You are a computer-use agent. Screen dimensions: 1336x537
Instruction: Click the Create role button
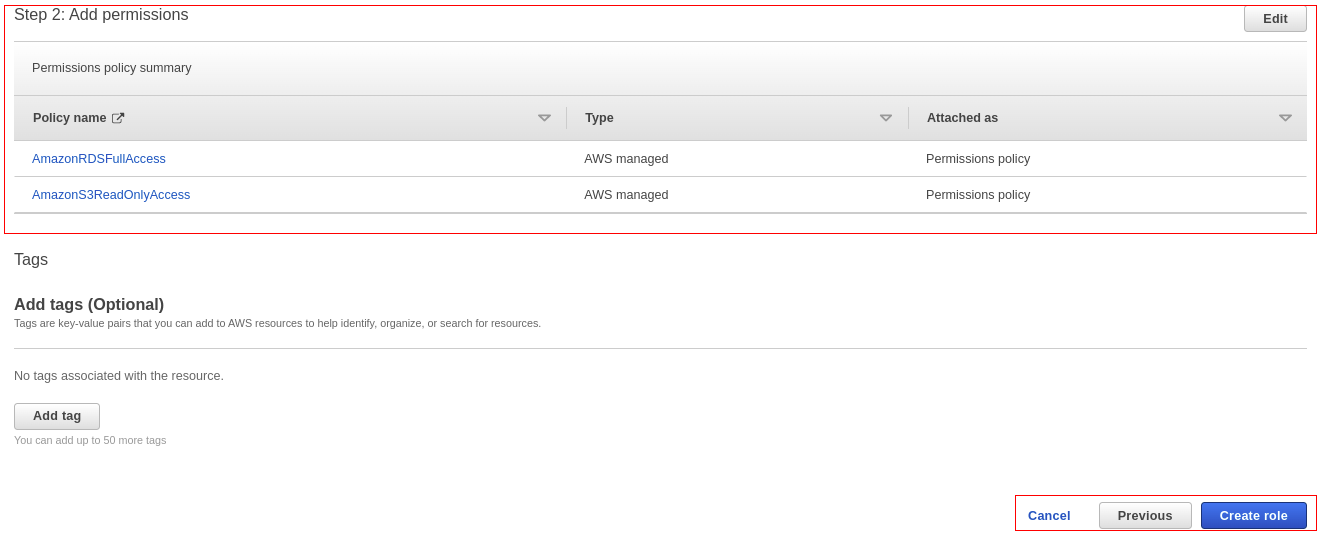click(x=1253, y=516)
